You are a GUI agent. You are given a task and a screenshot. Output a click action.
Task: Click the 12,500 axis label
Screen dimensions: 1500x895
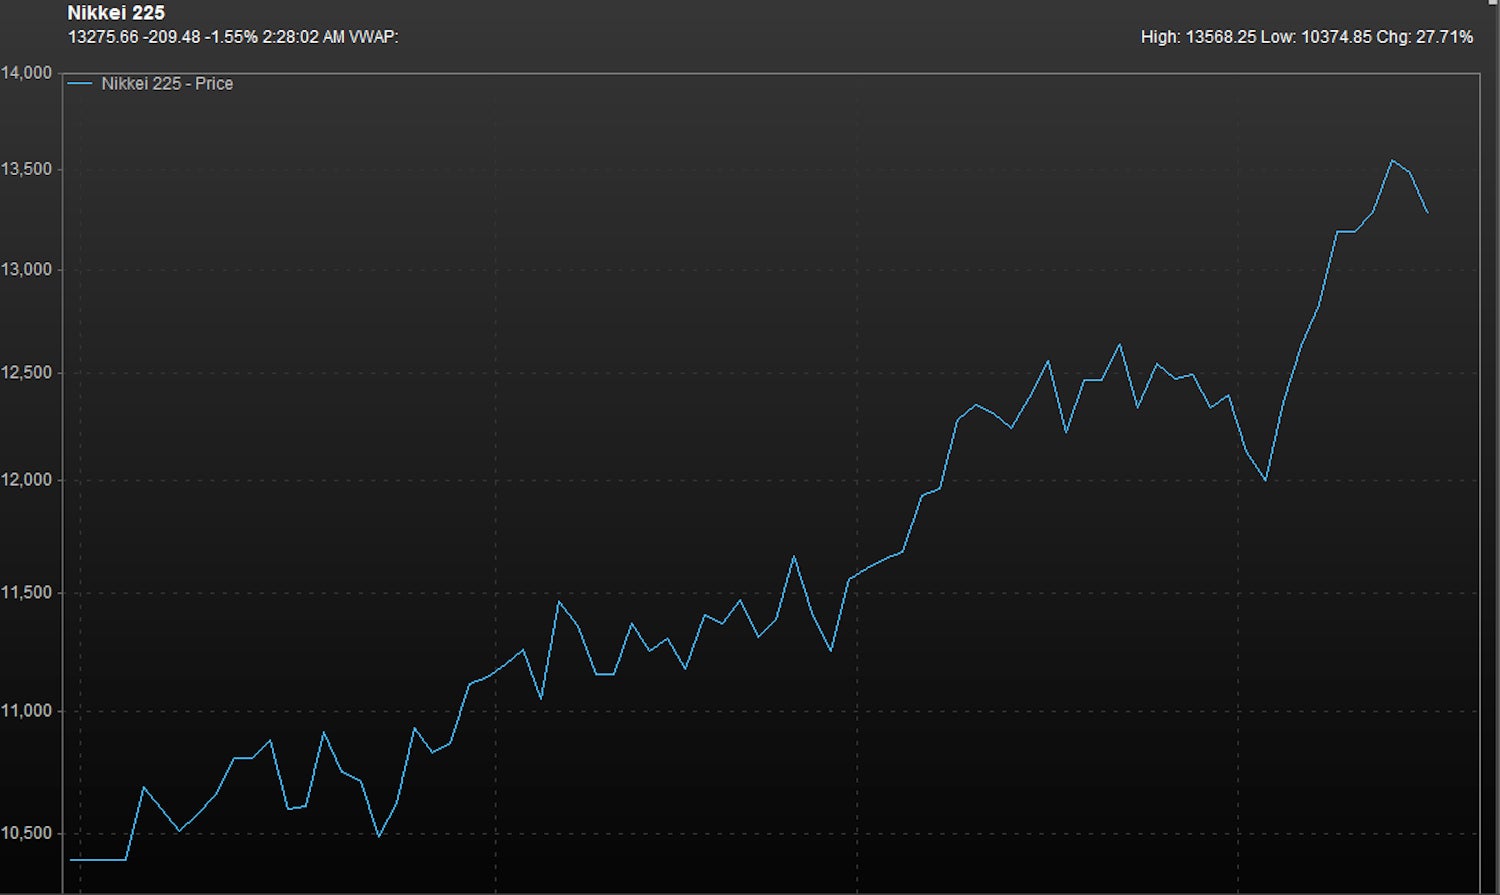tap(26, 373)
